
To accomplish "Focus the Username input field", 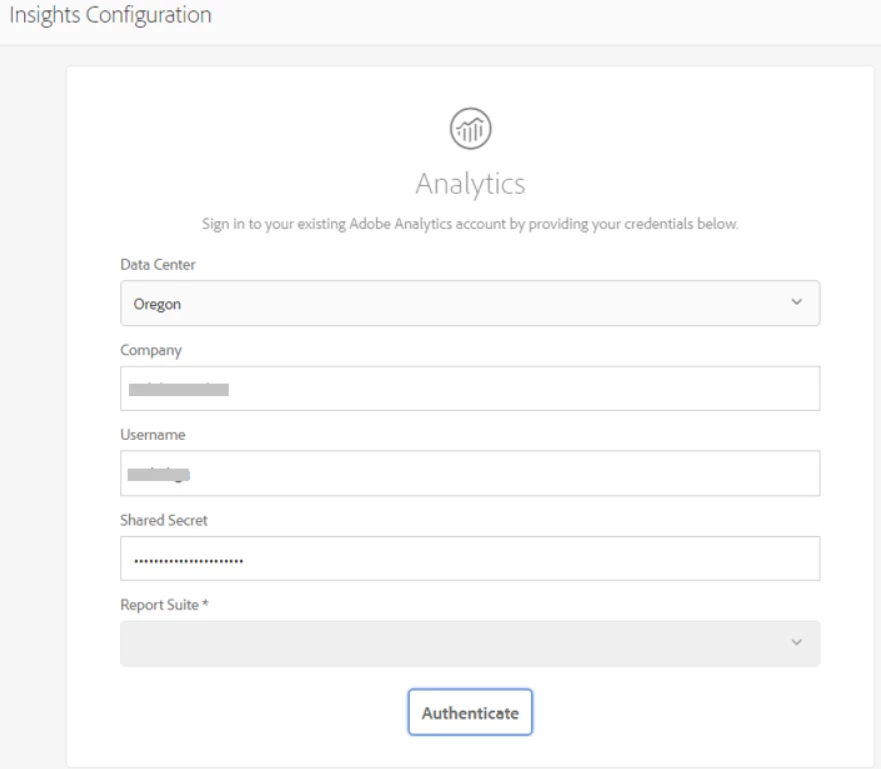I will coord(470,473).
